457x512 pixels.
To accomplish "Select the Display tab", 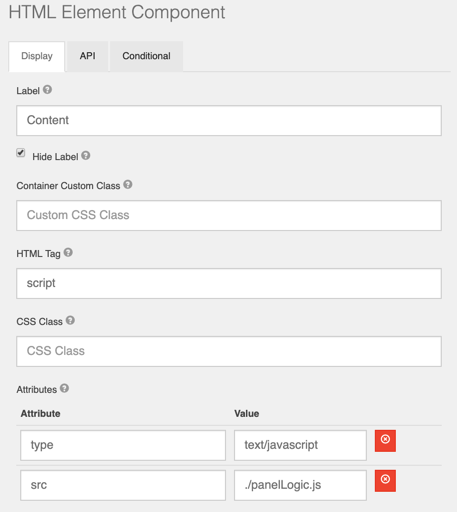I will click(37, 56).
